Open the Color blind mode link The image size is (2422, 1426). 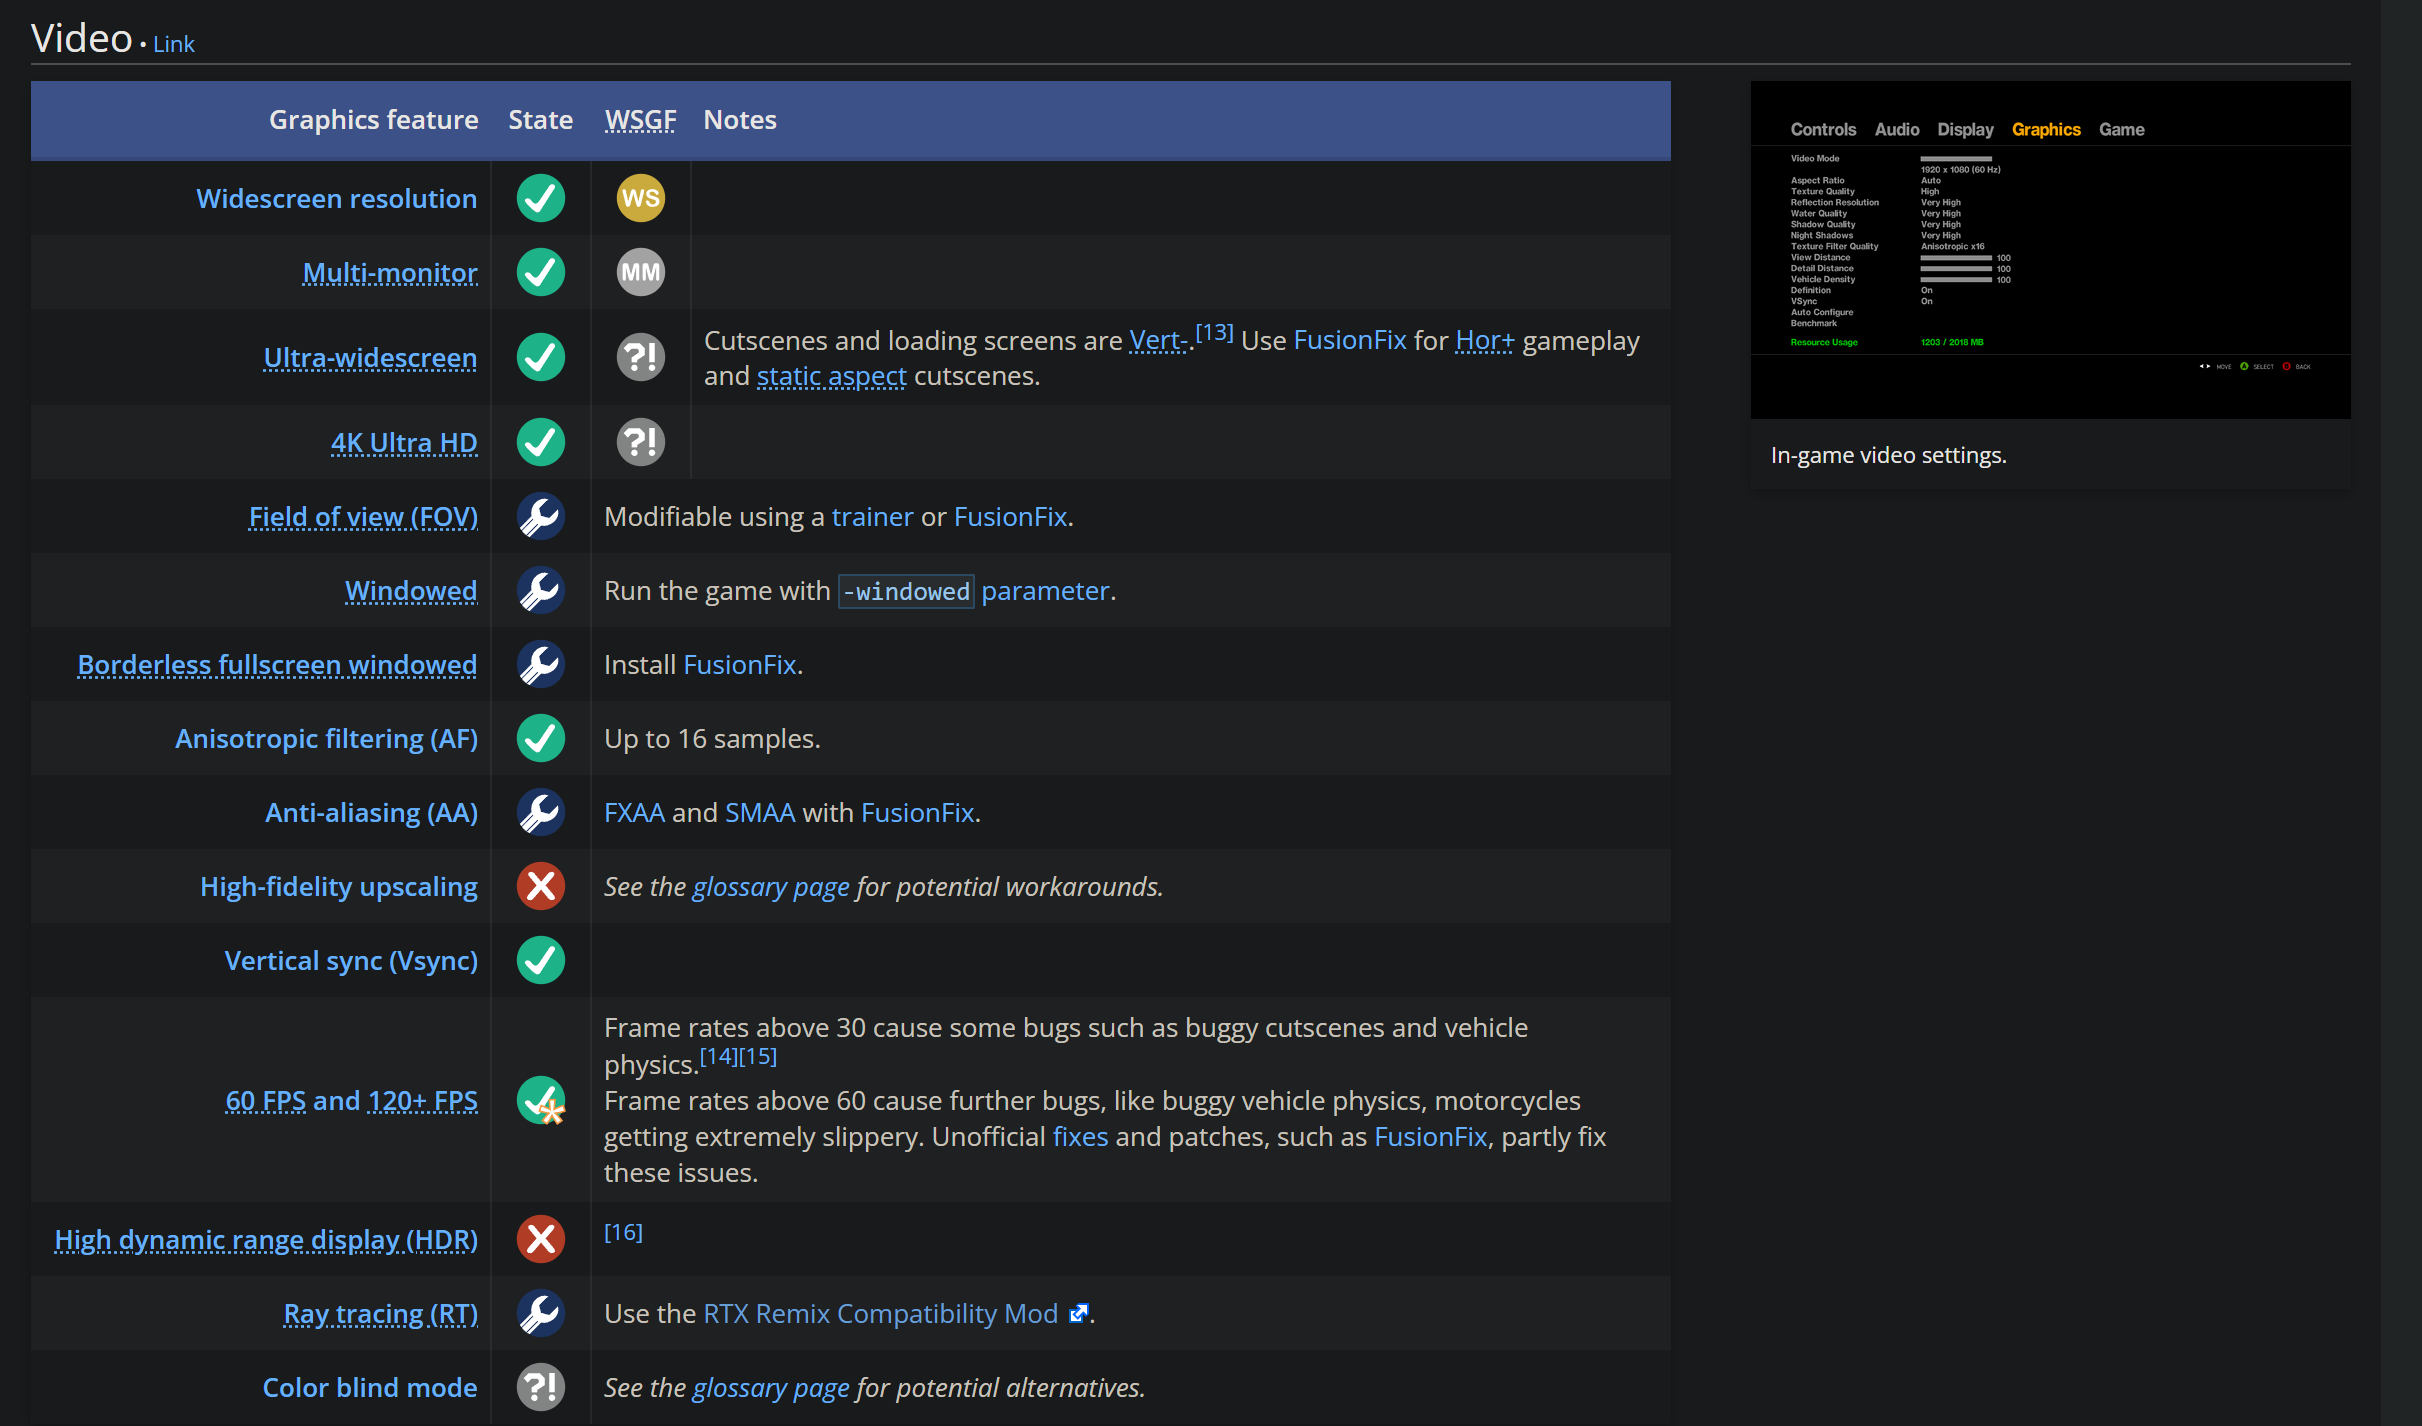370,1387
